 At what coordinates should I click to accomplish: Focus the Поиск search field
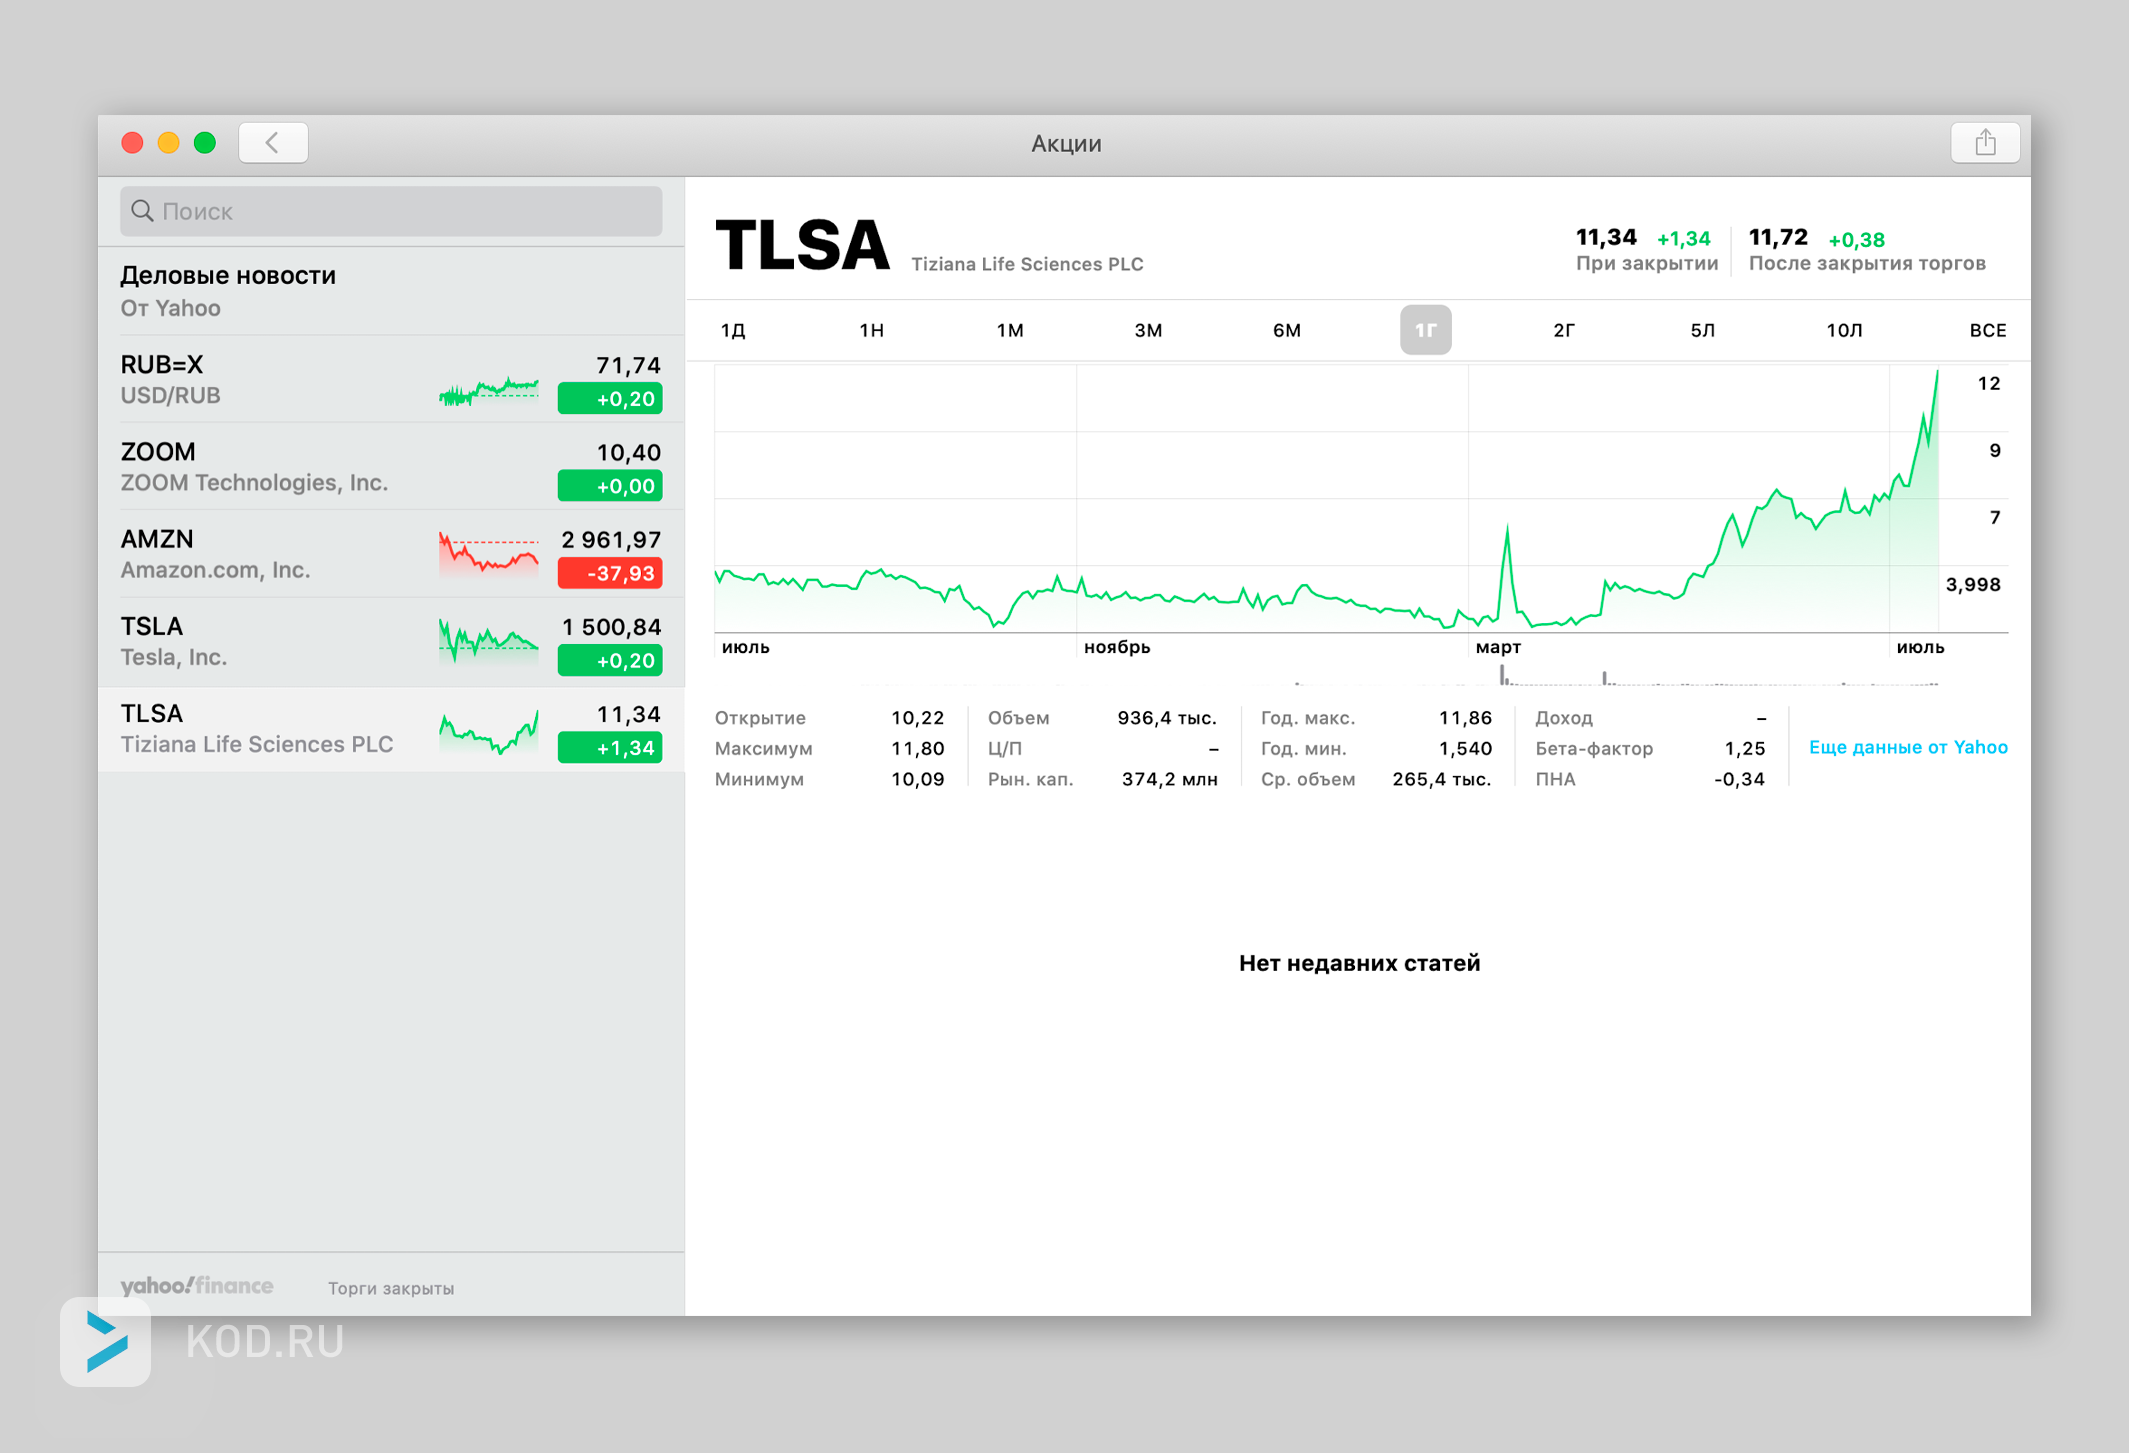pos(391,211)
